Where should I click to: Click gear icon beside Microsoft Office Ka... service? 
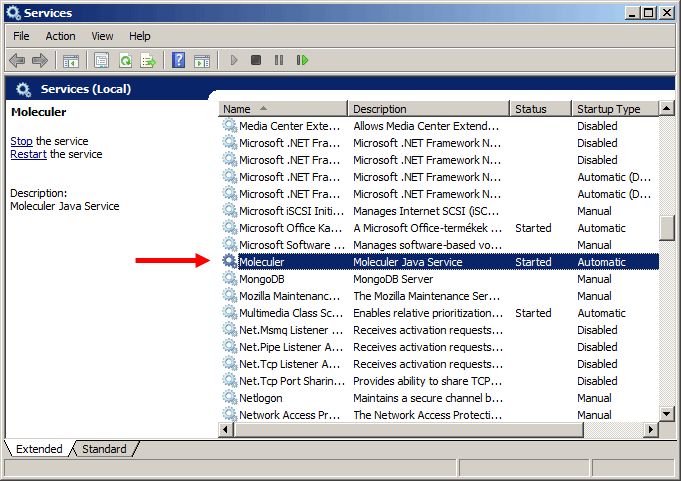pos(230,227)
